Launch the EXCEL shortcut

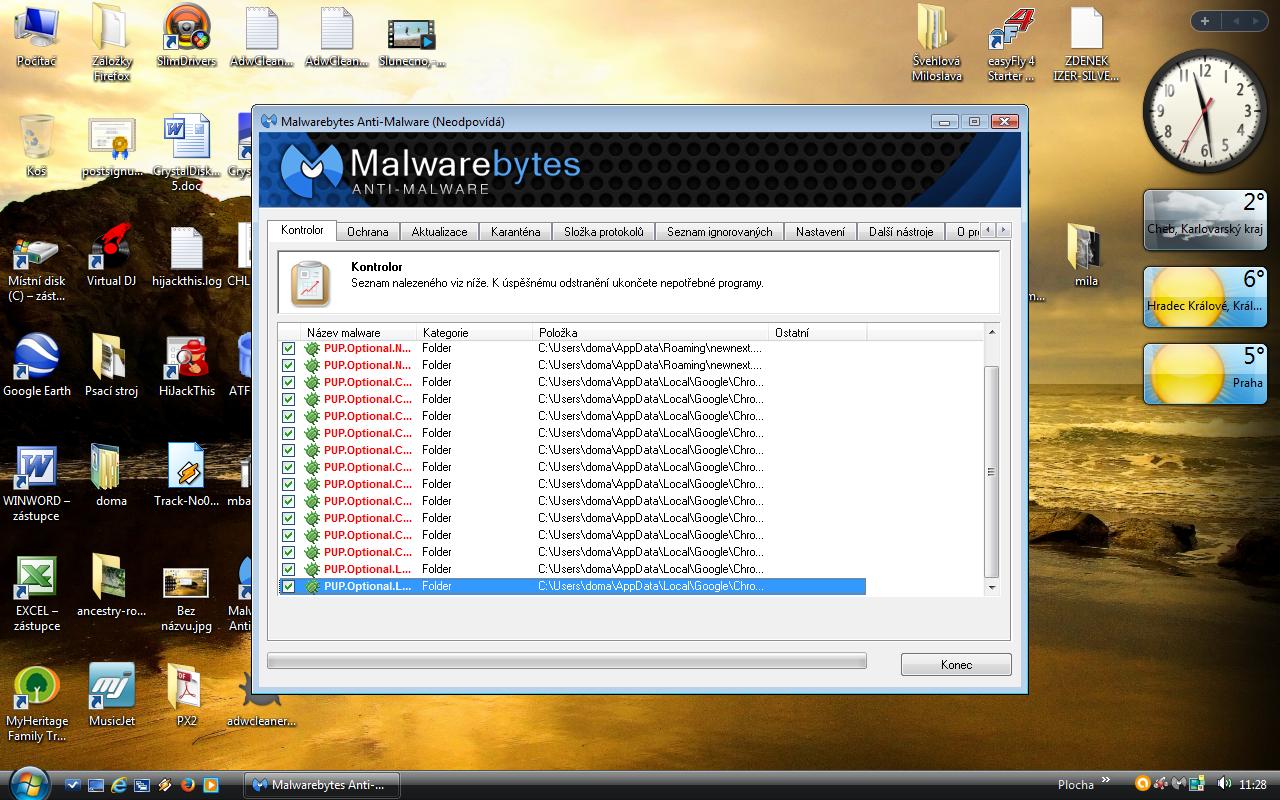(x=36, y=592)
